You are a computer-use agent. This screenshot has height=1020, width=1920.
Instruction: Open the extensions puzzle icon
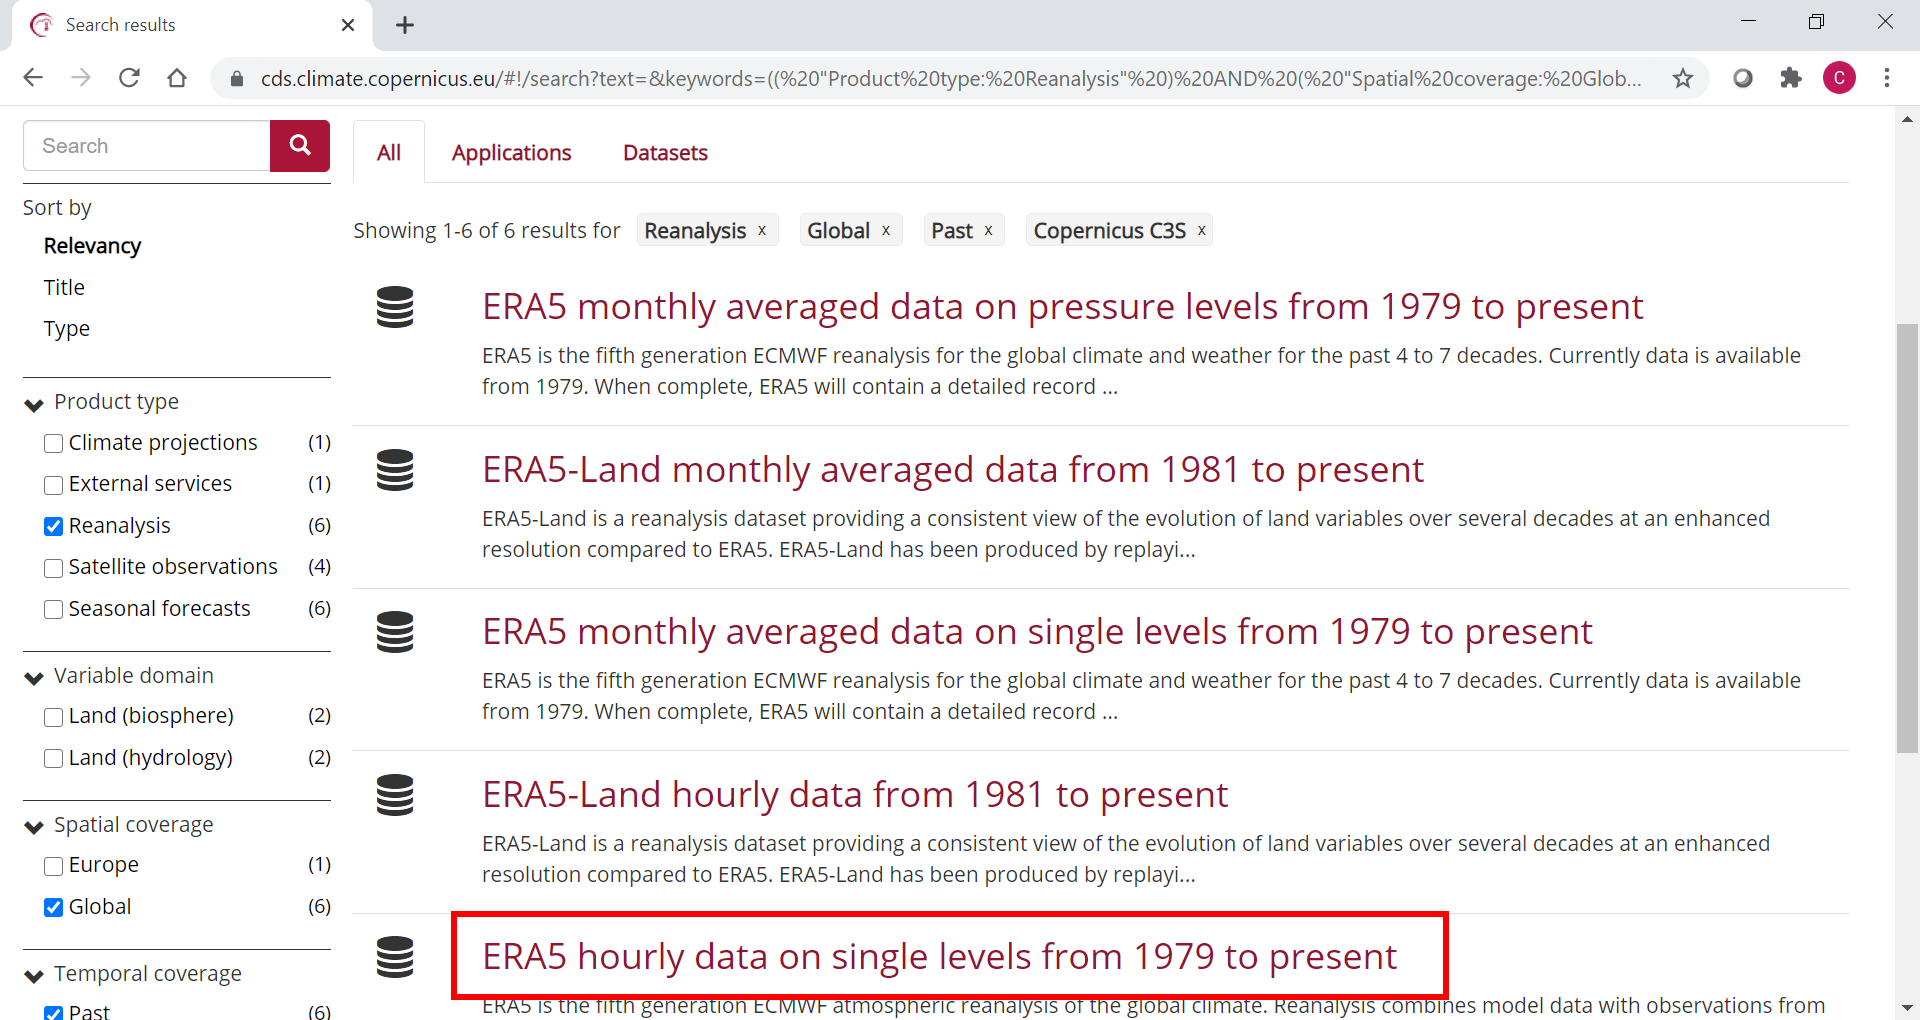(1791, 78)
